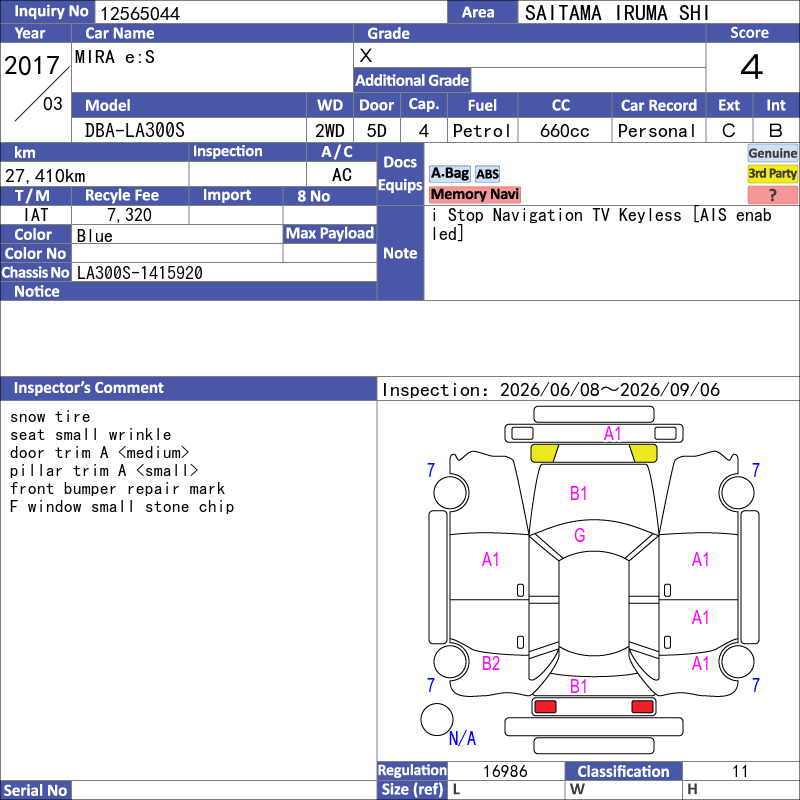
Task: Click the N/A spare tire label
Action: point(462,738)
